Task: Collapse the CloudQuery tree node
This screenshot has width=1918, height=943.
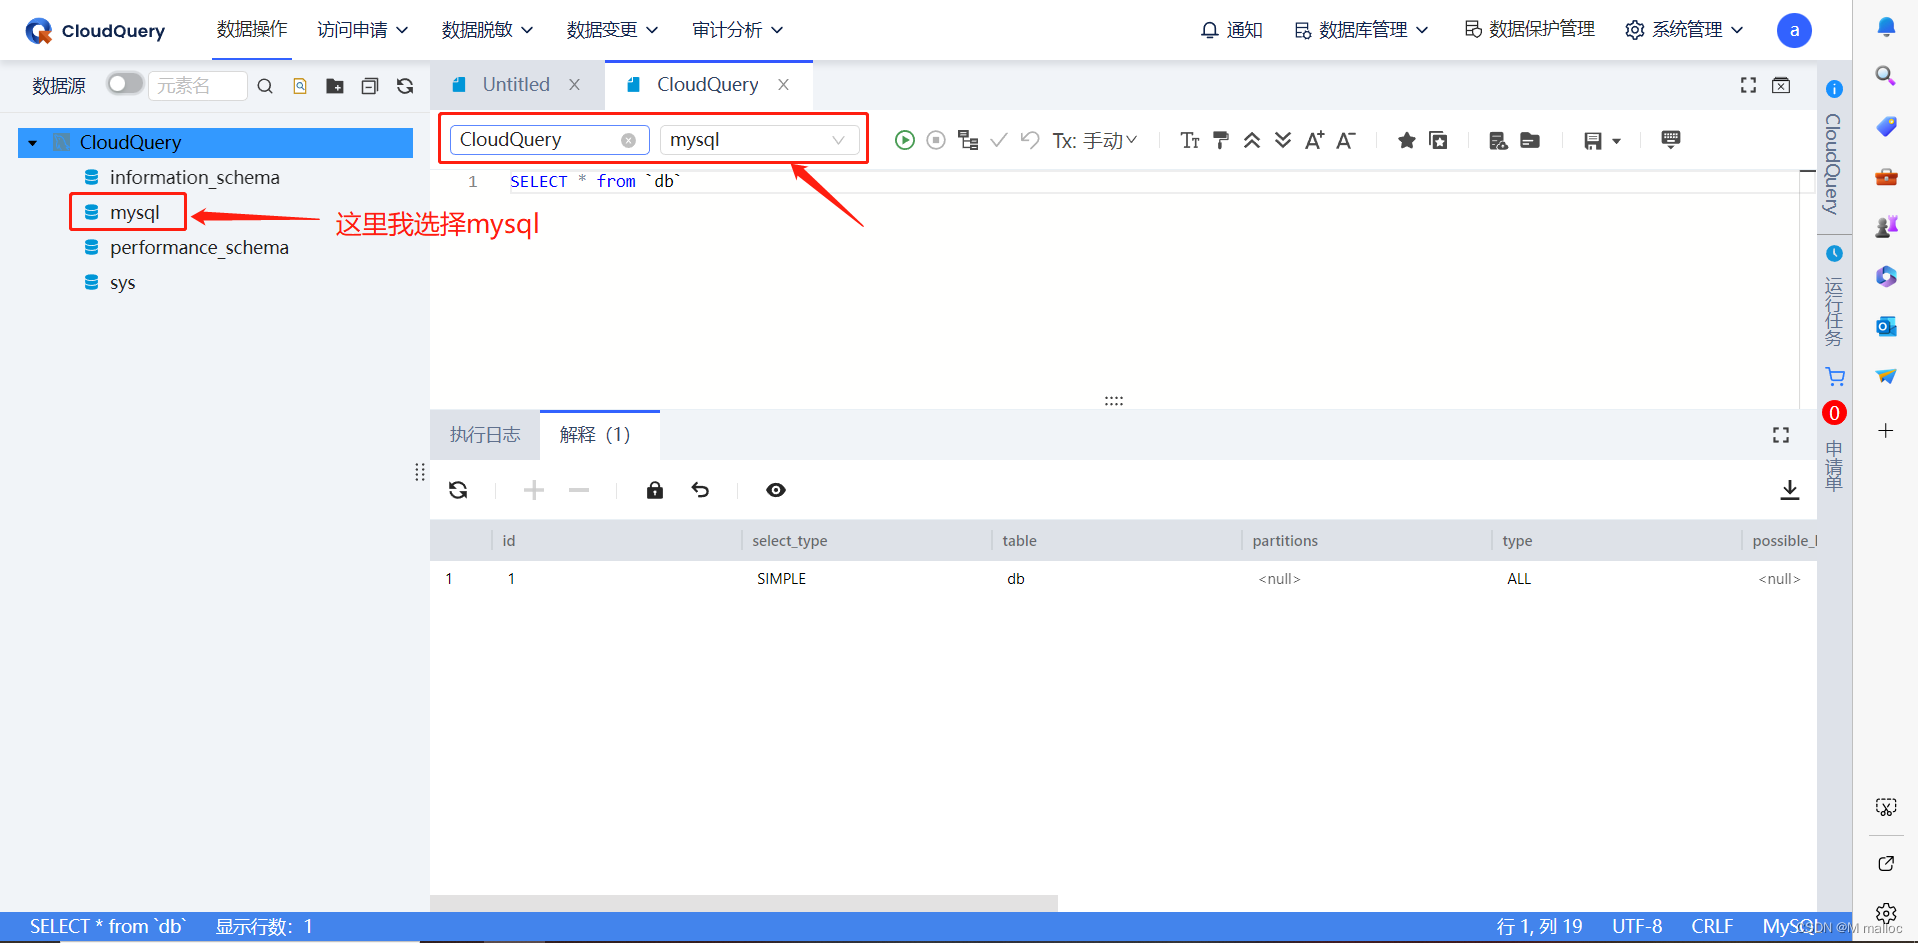Action: click(x=33, y=143)
